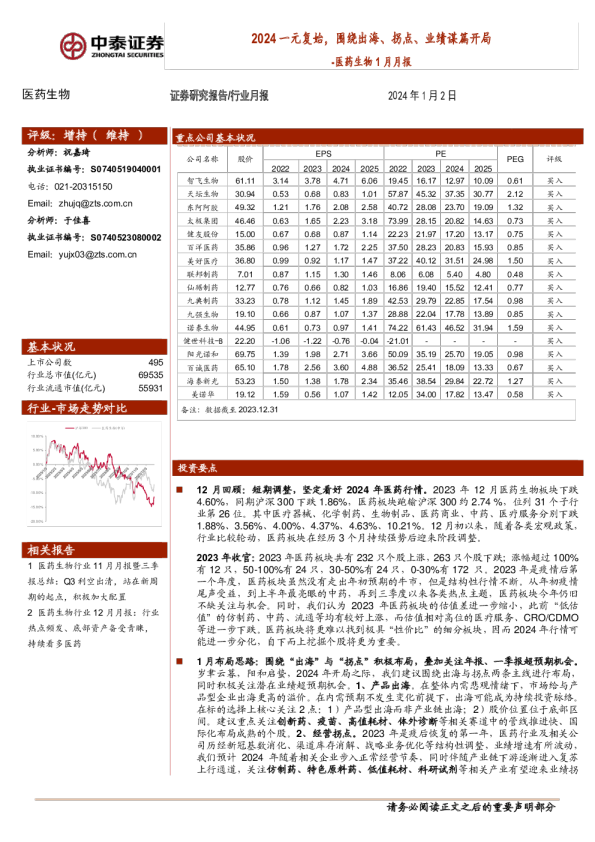595x842 pixels.
Task: Click company name '东阿阿胶'
Action: tap(202, 207)
